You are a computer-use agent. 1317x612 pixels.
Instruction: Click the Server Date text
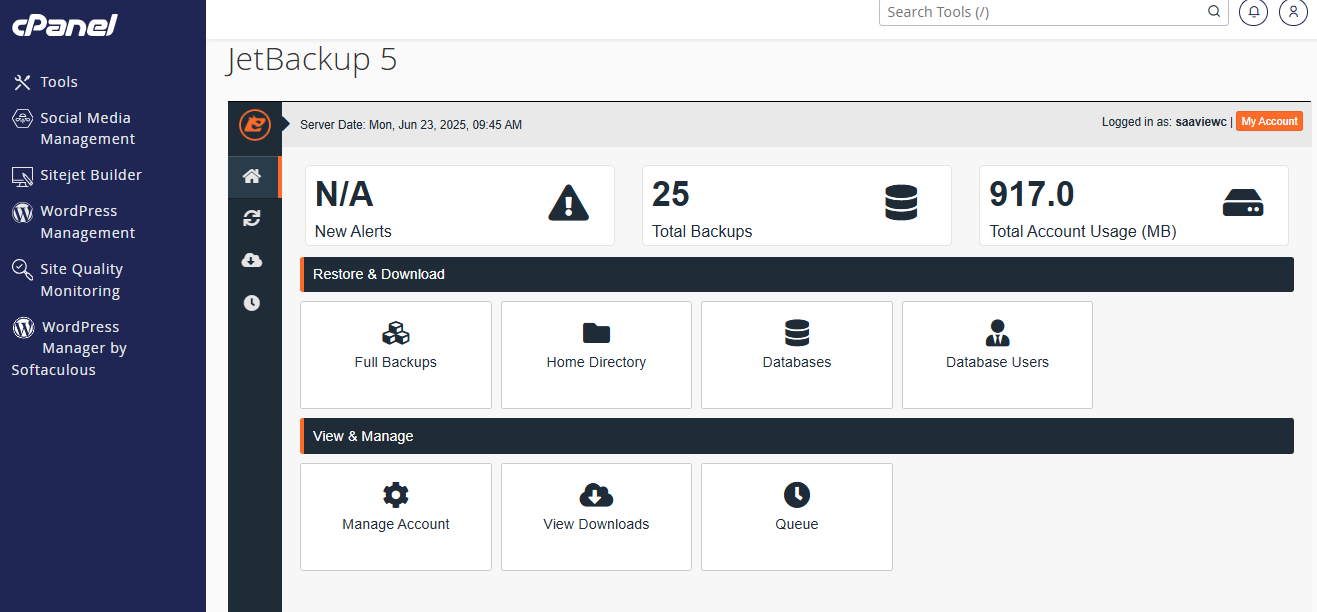(411, 125)
